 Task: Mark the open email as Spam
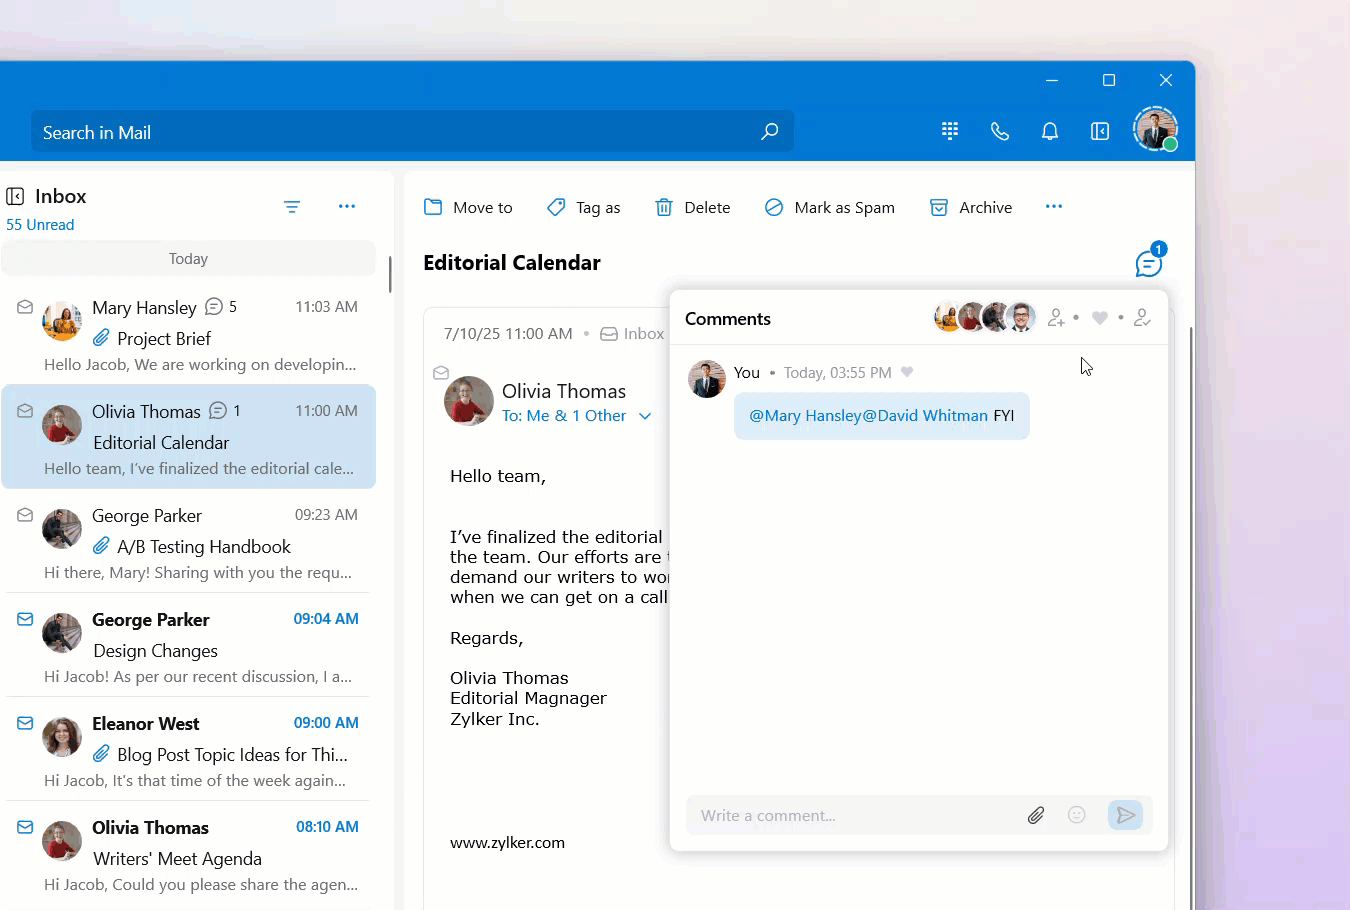coord(830,207)
